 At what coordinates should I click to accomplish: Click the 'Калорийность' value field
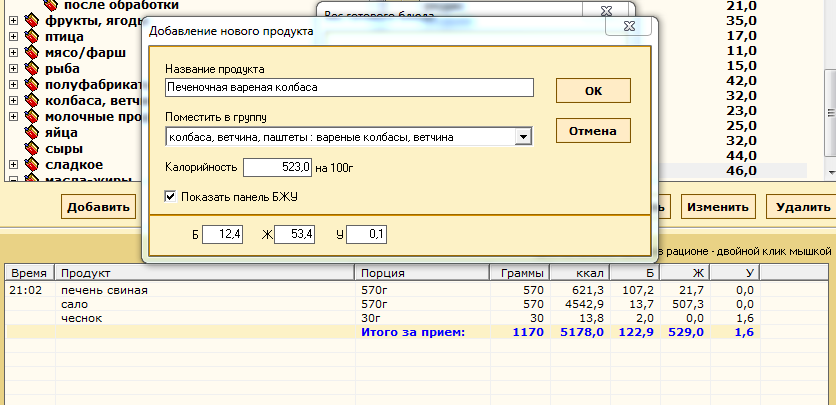277,167
